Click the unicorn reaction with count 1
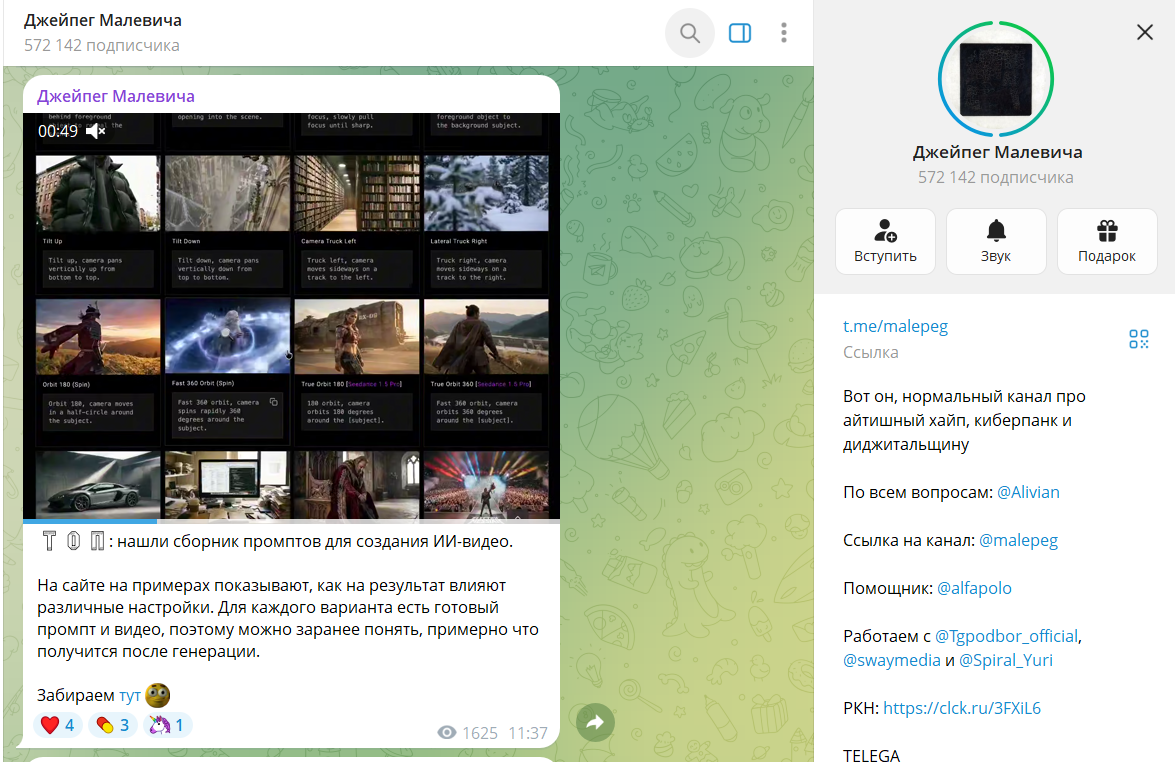Viewport: 1175px width, 762px height. 167,725
